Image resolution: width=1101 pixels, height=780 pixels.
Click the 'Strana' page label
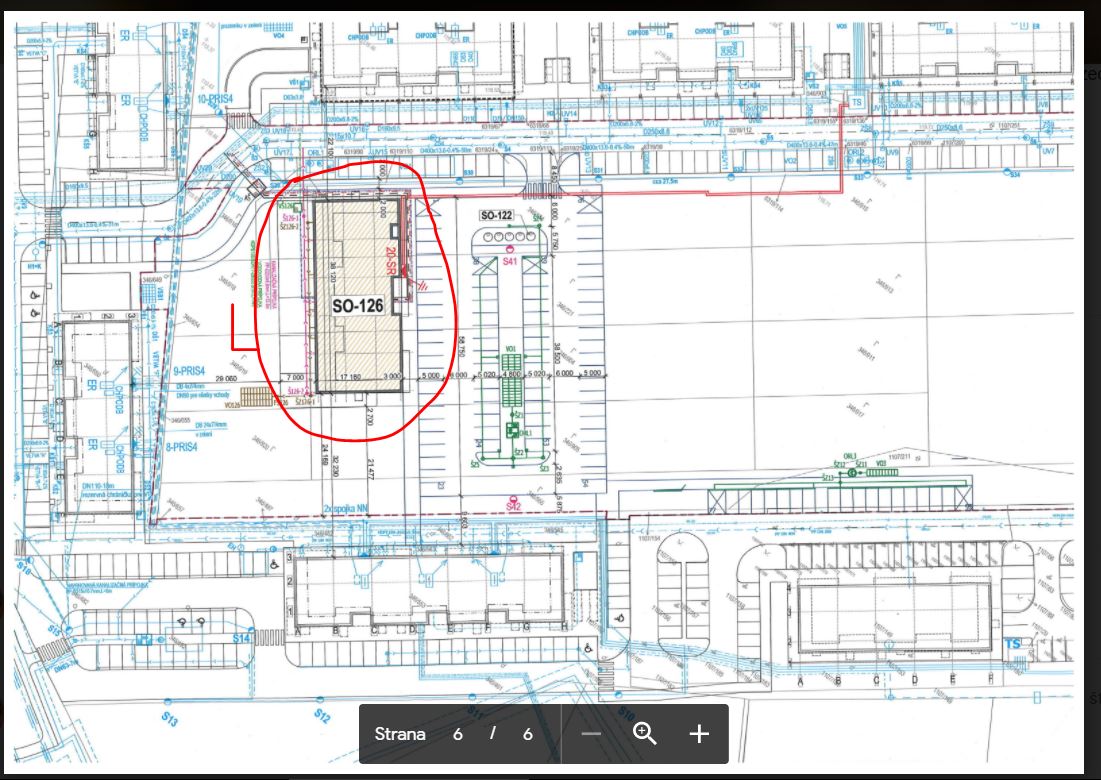pos(400,734)
